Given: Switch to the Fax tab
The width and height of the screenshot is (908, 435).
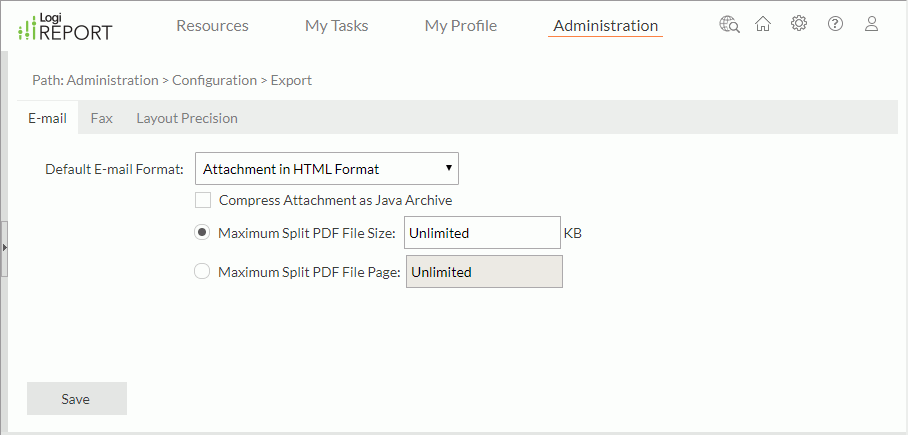Looking at the screenshot, I should tap(101, 118).
